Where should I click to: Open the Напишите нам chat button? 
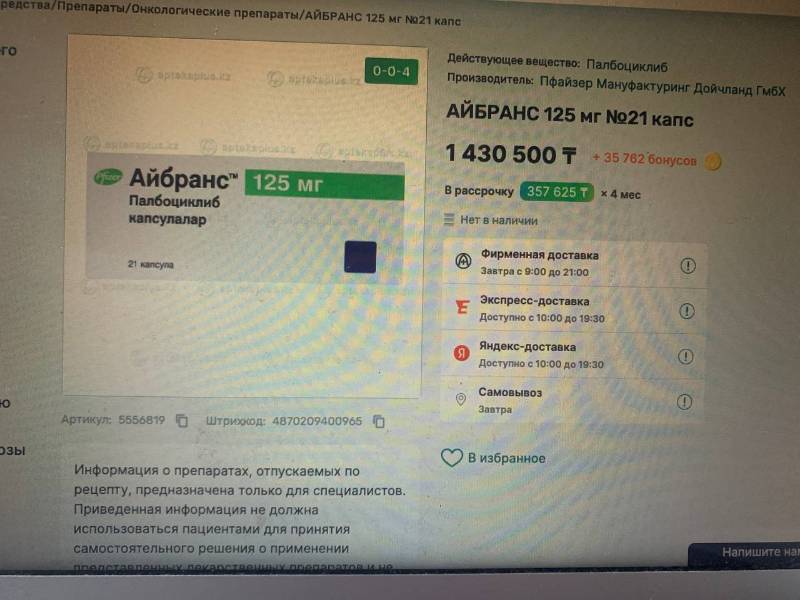745,554
